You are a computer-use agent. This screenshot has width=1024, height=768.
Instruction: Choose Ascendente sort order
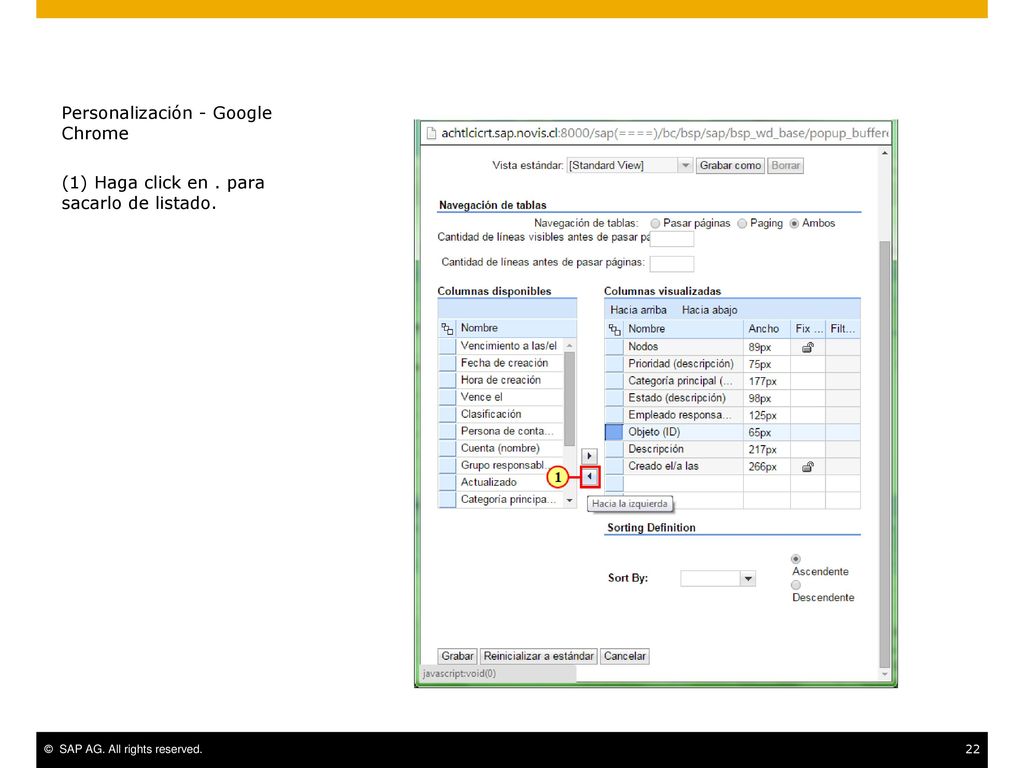795,559
